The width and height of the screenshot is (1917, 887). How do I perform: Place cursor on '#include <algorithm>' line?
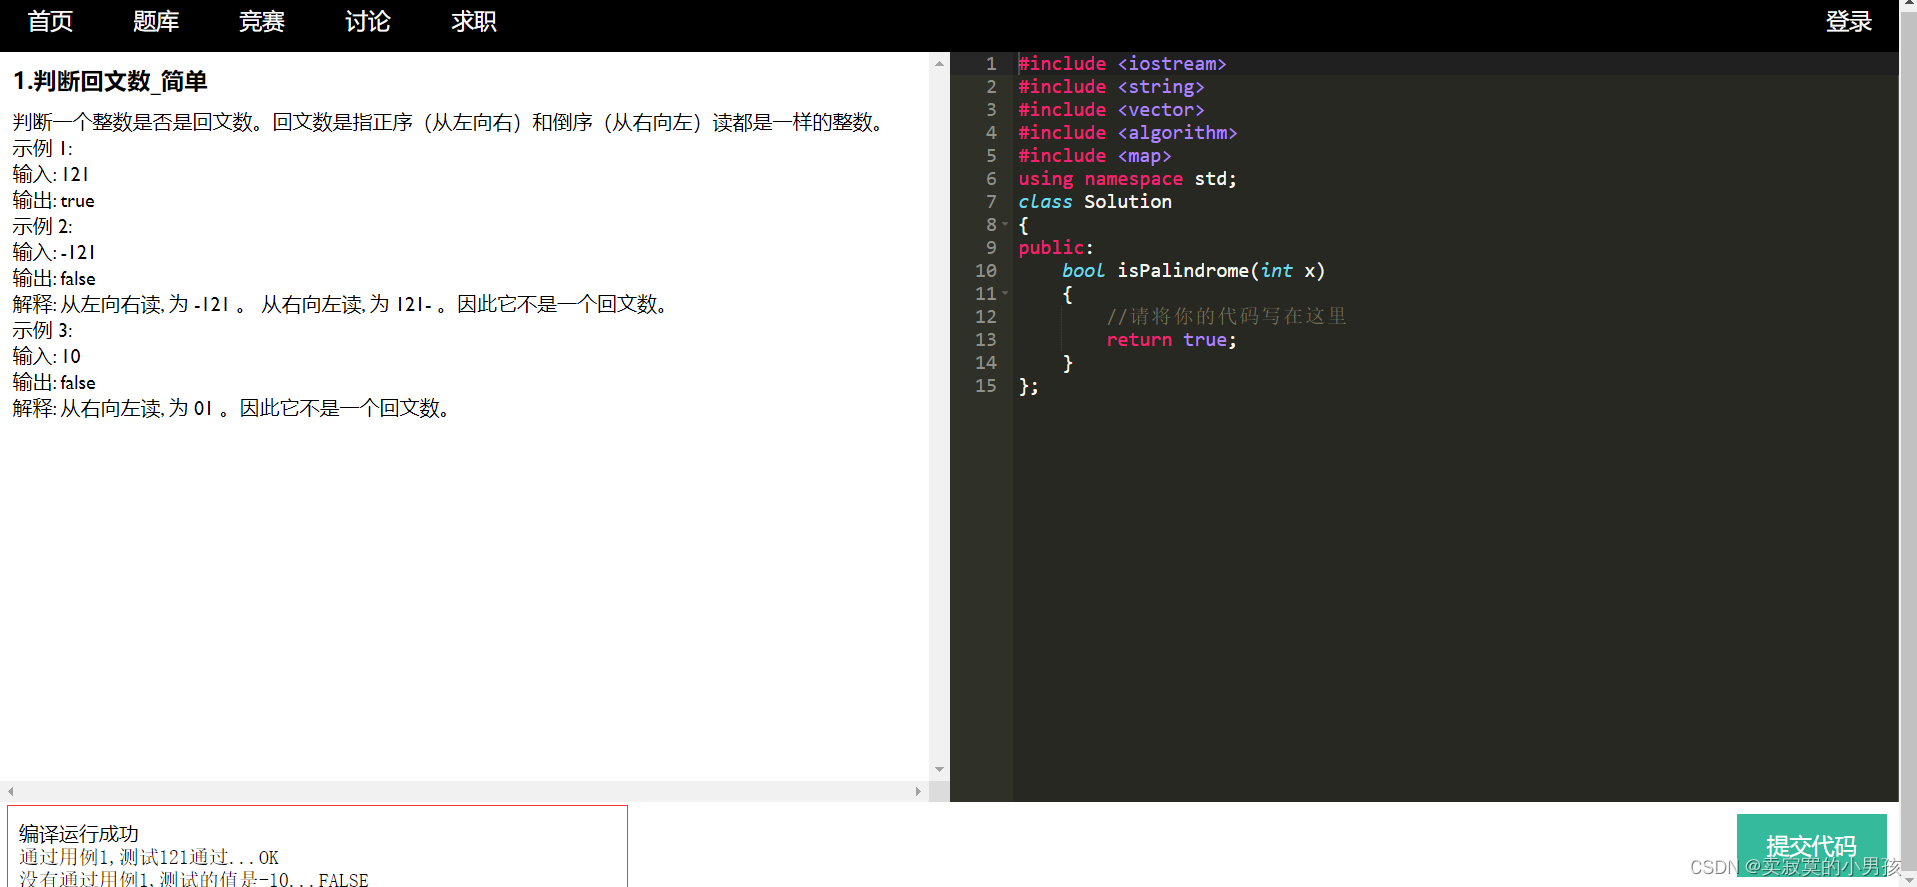pos(1128,133)
